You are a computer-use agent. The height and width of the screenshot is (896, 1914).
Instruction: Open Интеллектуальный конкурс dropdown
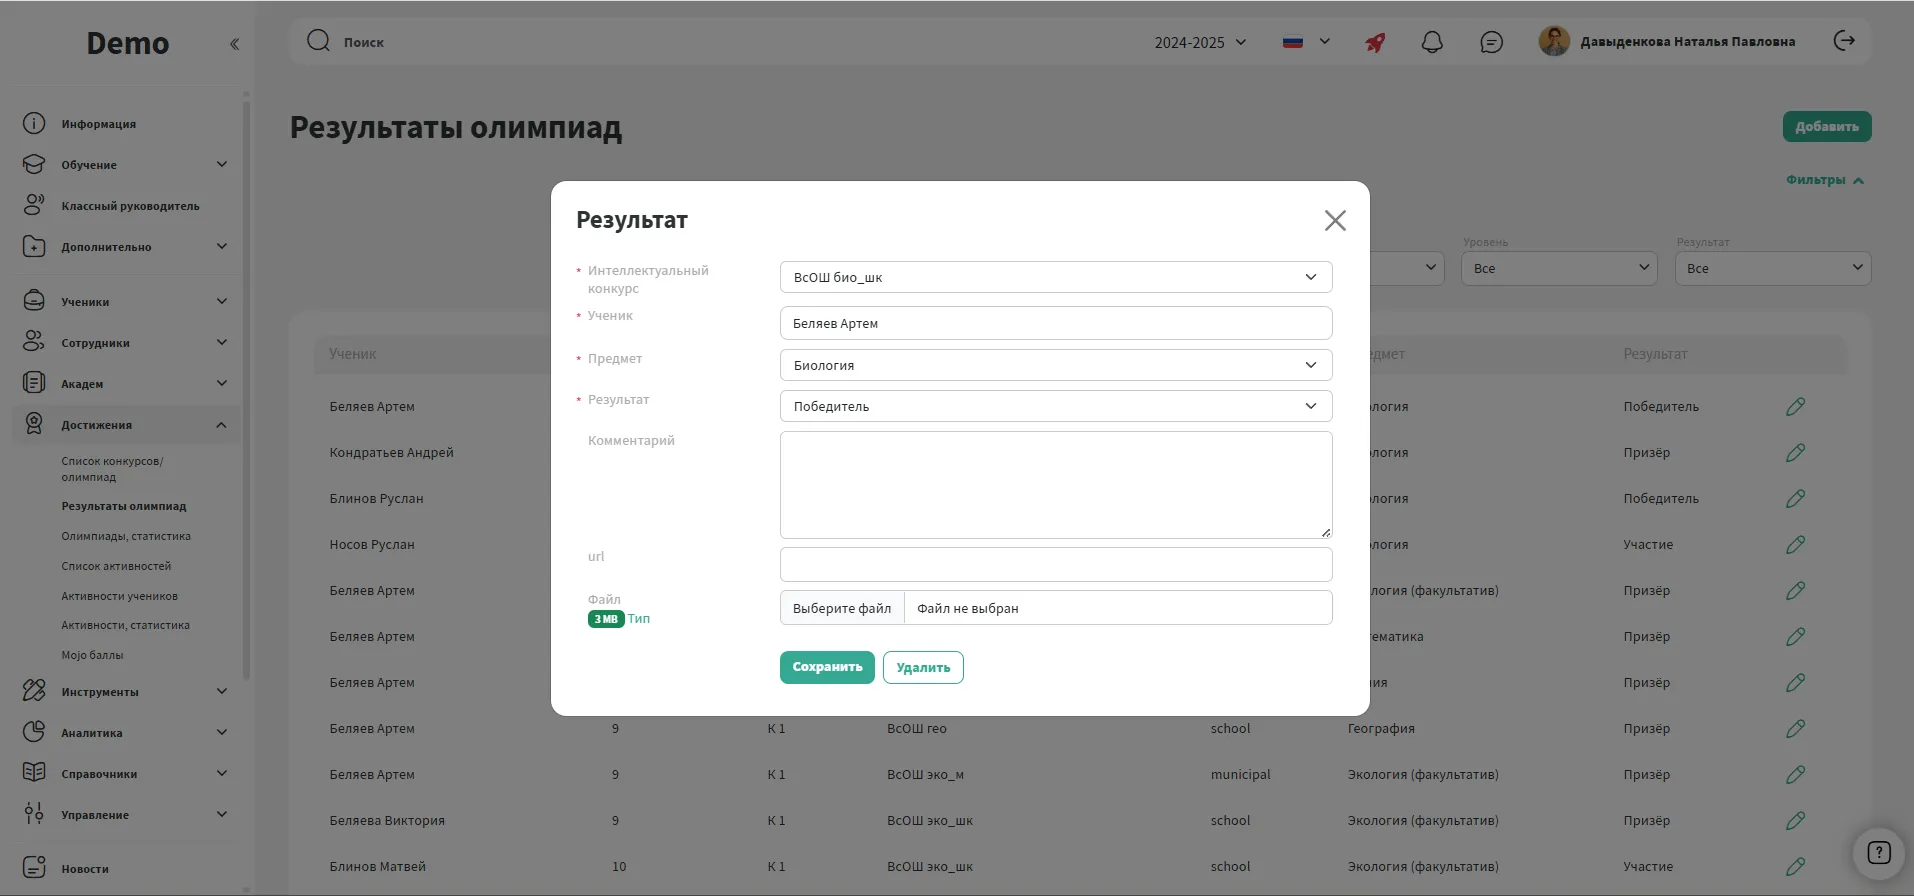click(x=1055, y=277)
